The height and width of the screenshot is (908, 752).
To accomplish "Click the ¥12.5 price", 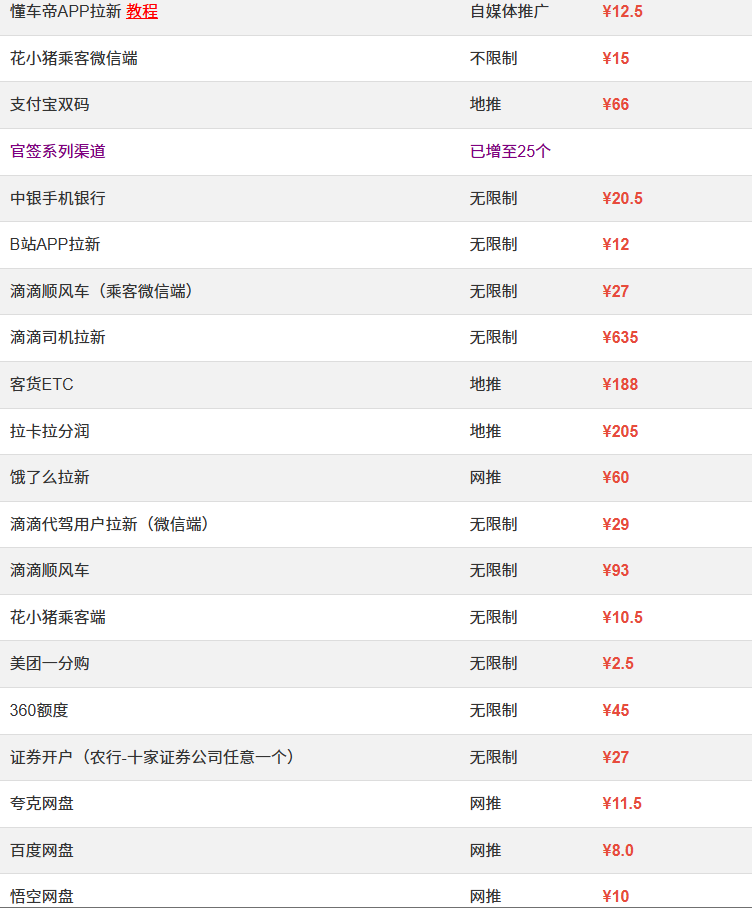I will (622, 12).
